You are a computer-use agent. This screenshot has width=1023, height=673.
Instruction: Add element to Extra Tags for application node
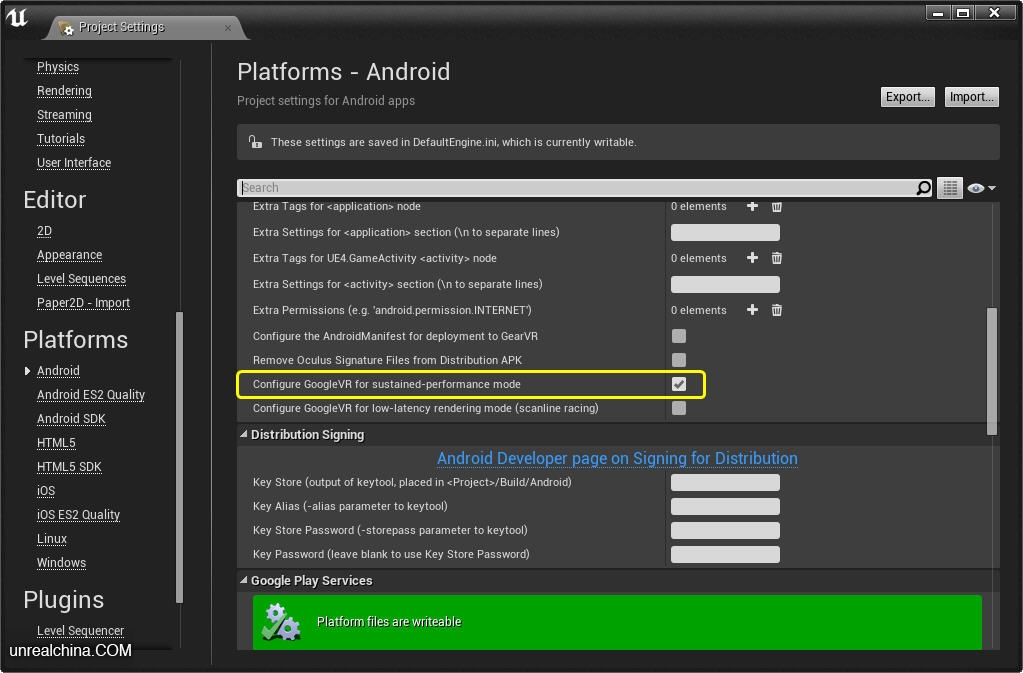(752, 206)
